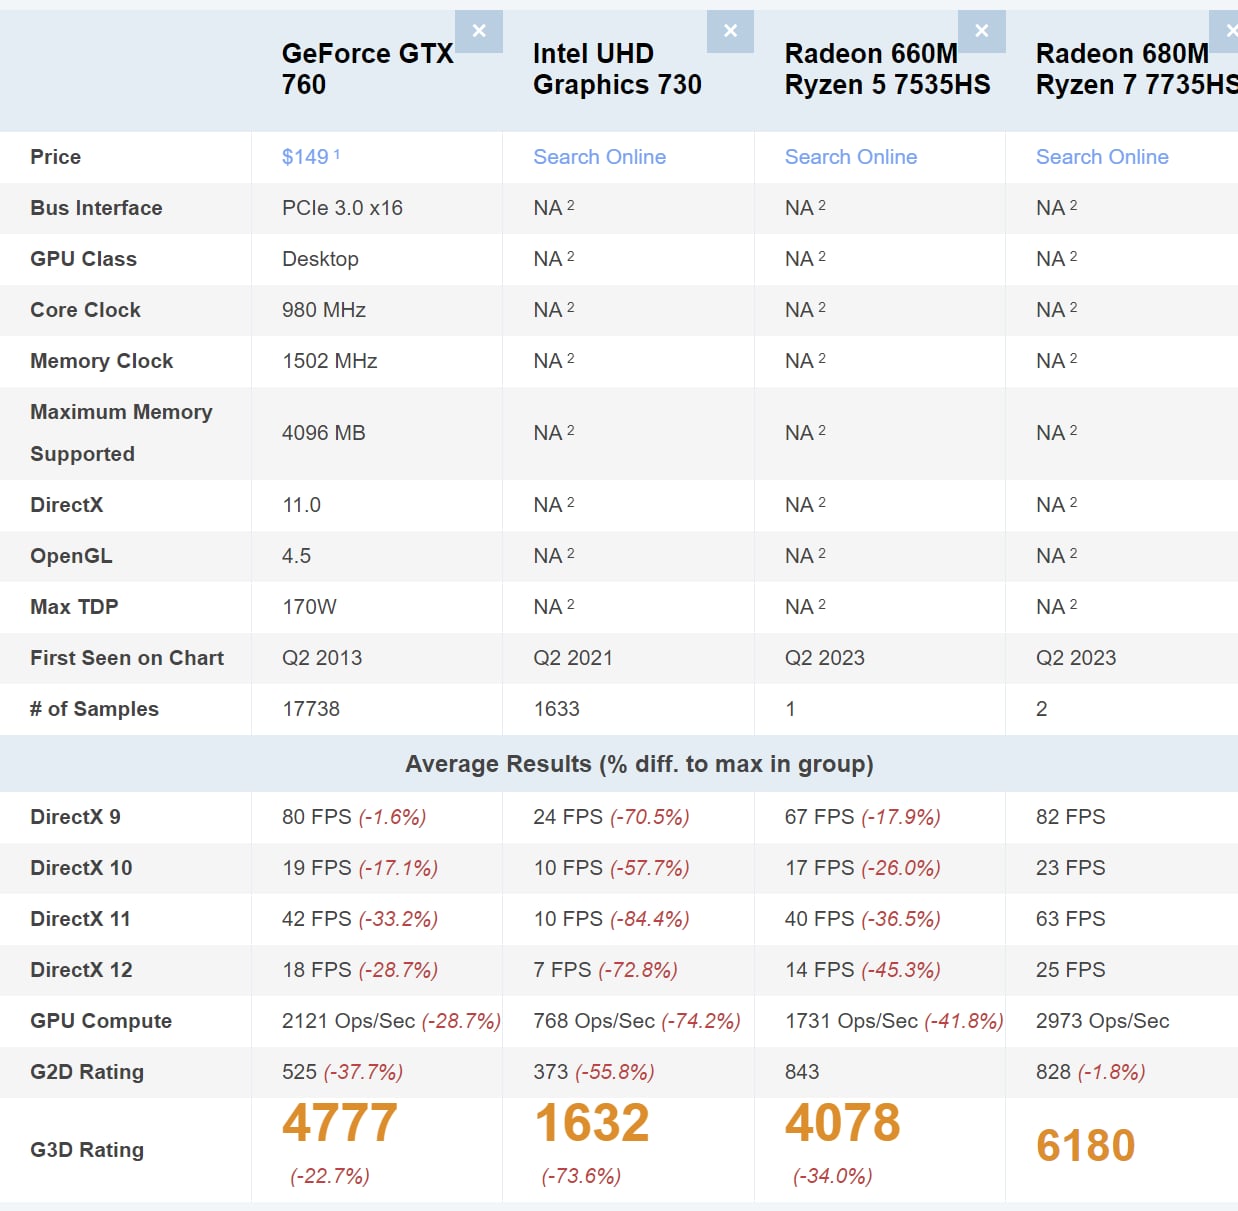
Task: Click the 980 MHz core clock value
Action: click(324, 310)
